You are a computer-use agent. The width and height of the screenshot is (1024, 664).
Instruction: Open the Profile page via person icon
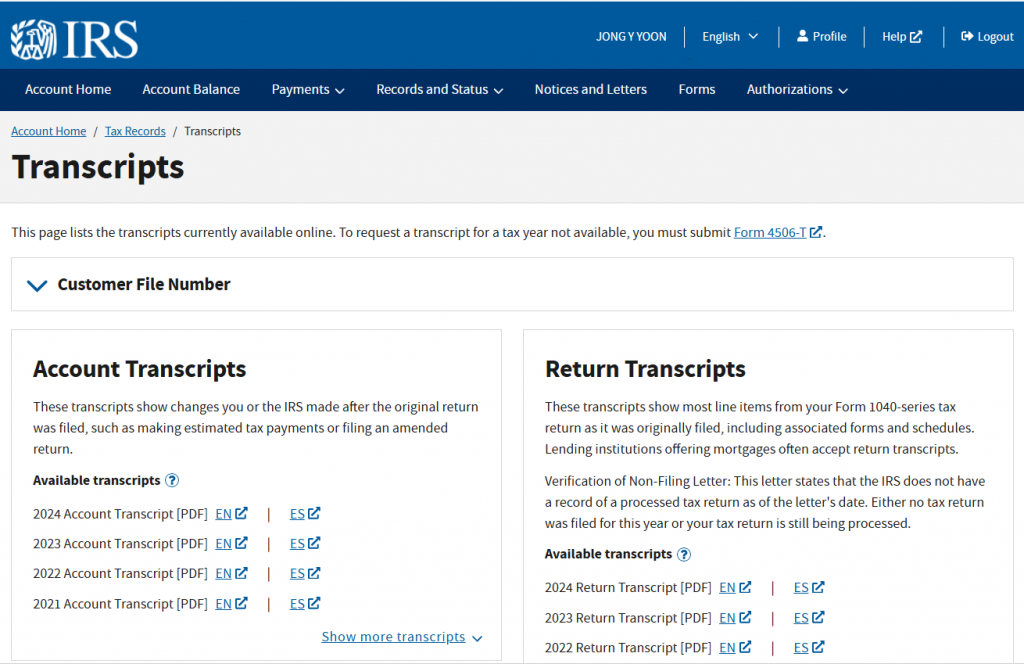802,36
